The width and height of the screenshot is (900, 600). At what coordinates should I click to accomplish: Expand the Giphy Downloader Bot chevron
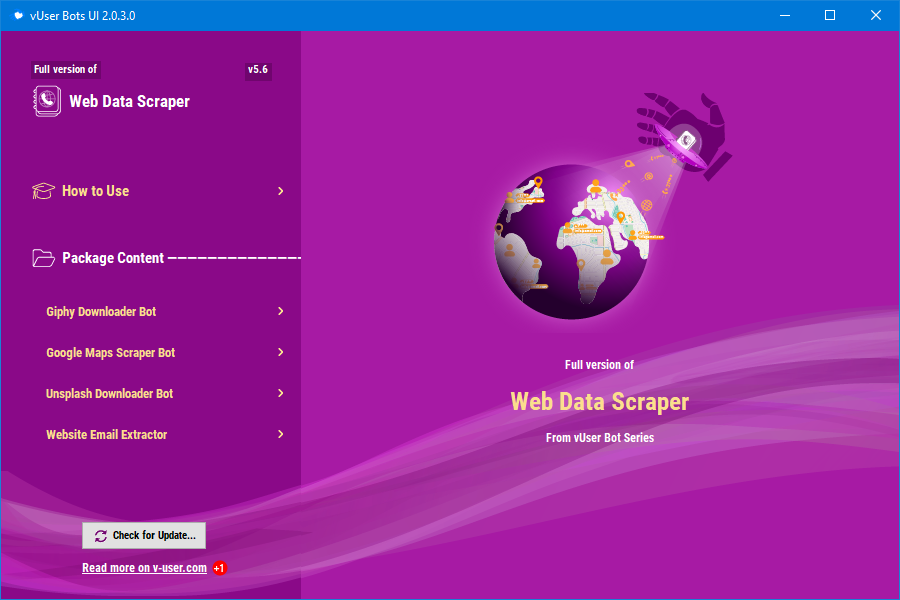coord(281,311)
